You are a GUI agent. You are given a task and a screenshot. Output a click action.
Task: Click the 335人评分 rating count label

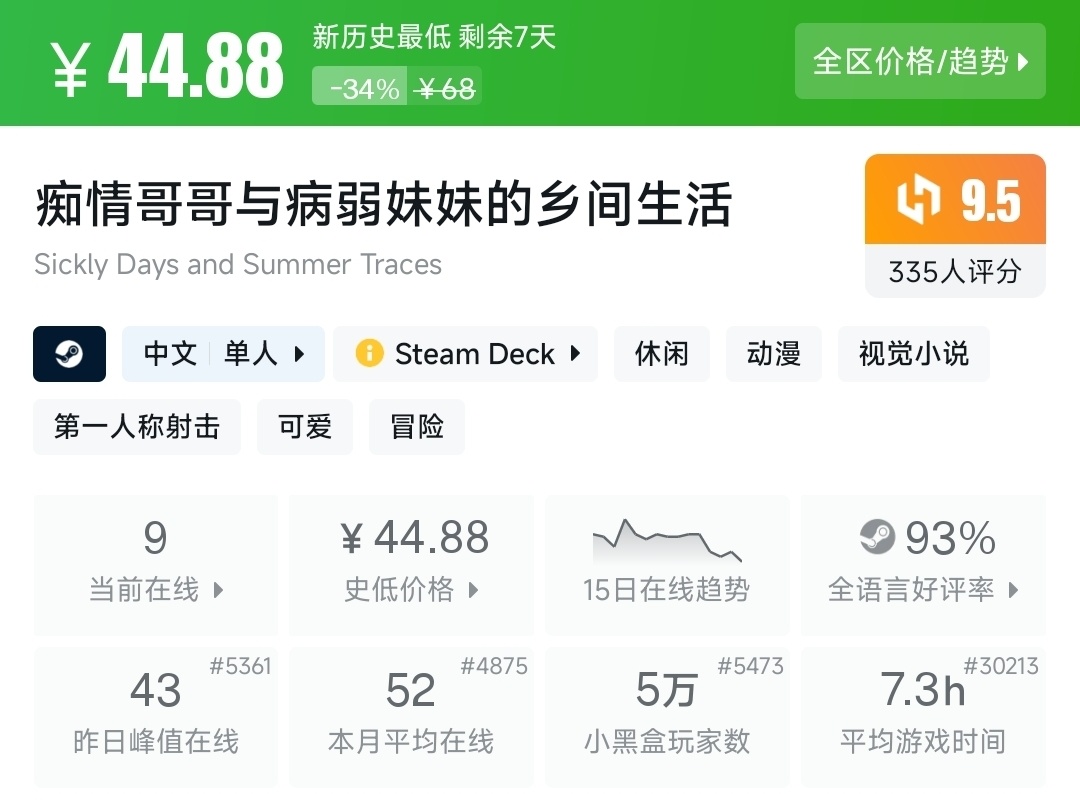[x=955, y=271]
